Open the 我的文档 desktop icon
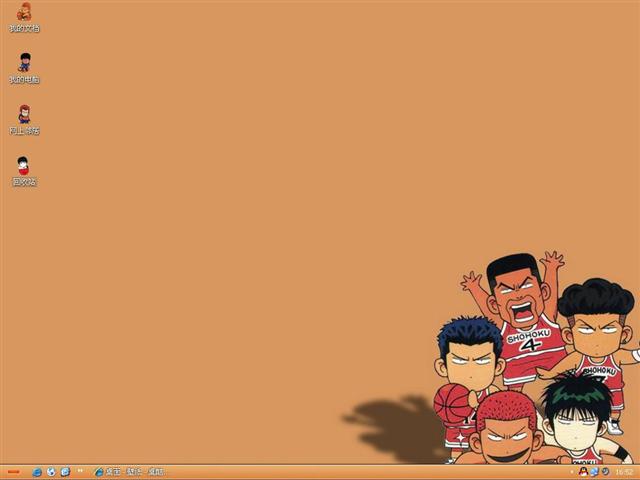 (24, 17)
